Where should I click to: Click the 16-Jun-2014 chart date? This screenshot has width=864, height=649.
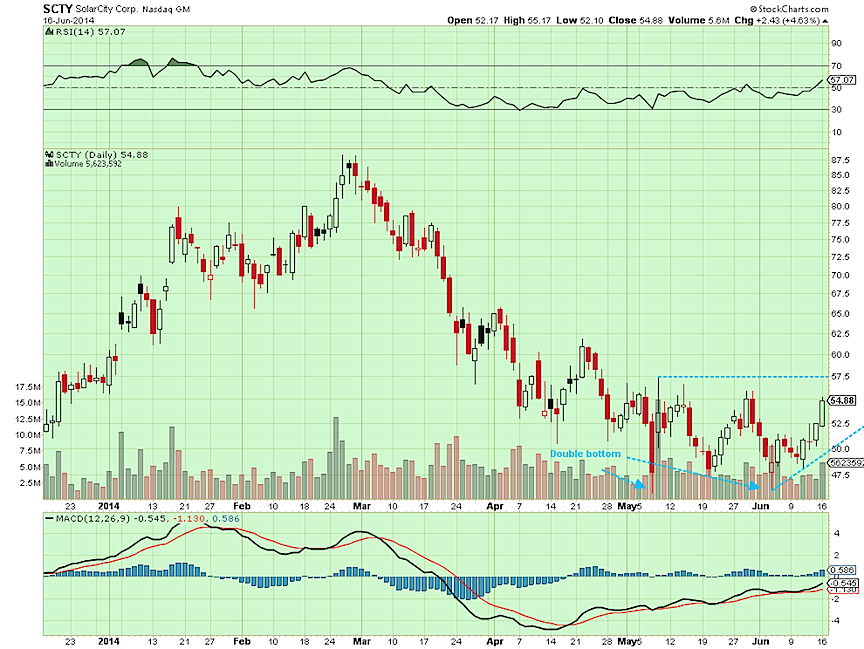click(x=69, y=20)
